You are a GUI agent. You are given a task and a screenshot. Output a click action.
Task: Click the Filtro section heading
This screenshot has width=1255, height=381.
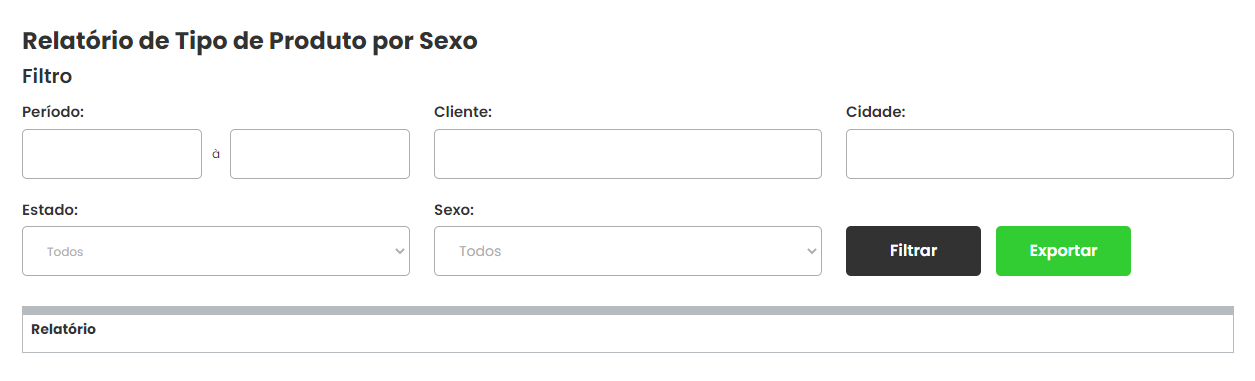tap(47, 76)
